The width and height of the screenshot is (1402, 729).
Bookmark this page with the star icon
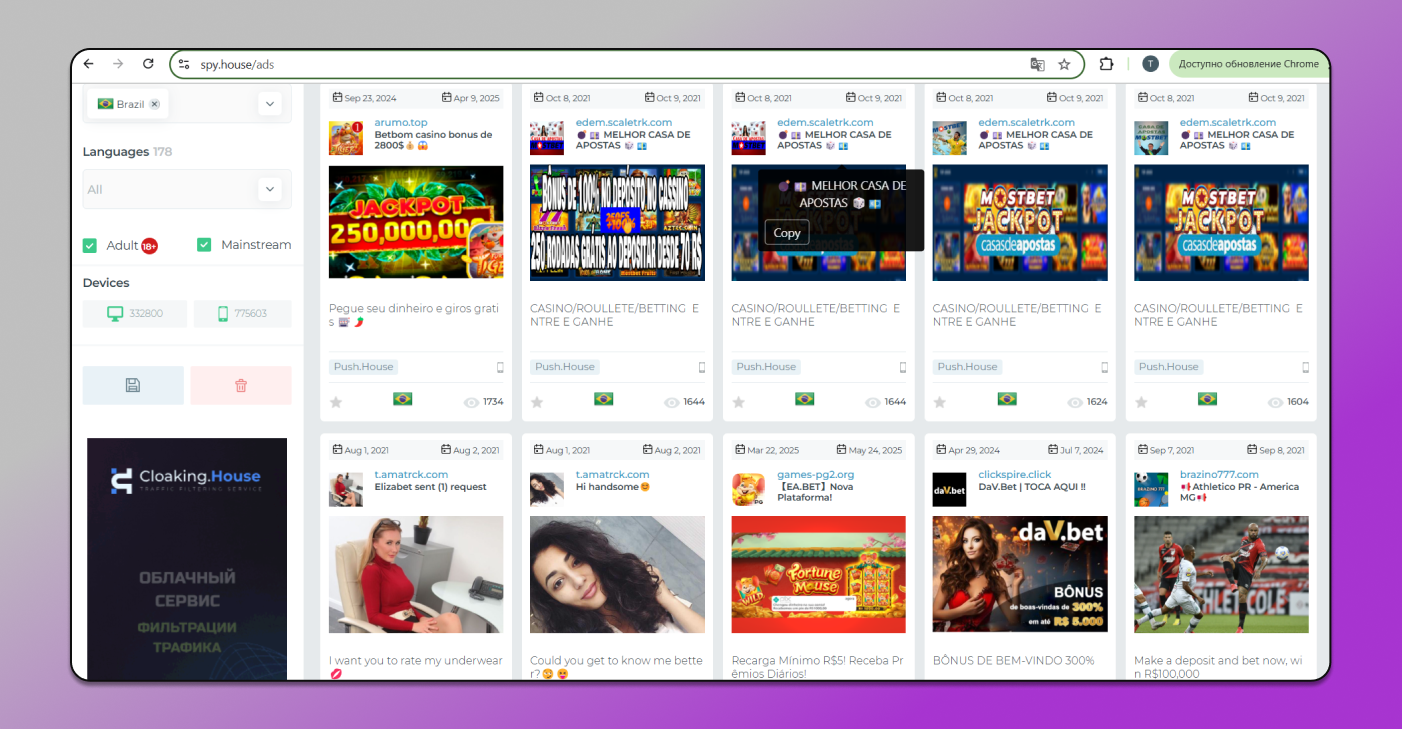pyautogui.click(x=1064, y=64)
